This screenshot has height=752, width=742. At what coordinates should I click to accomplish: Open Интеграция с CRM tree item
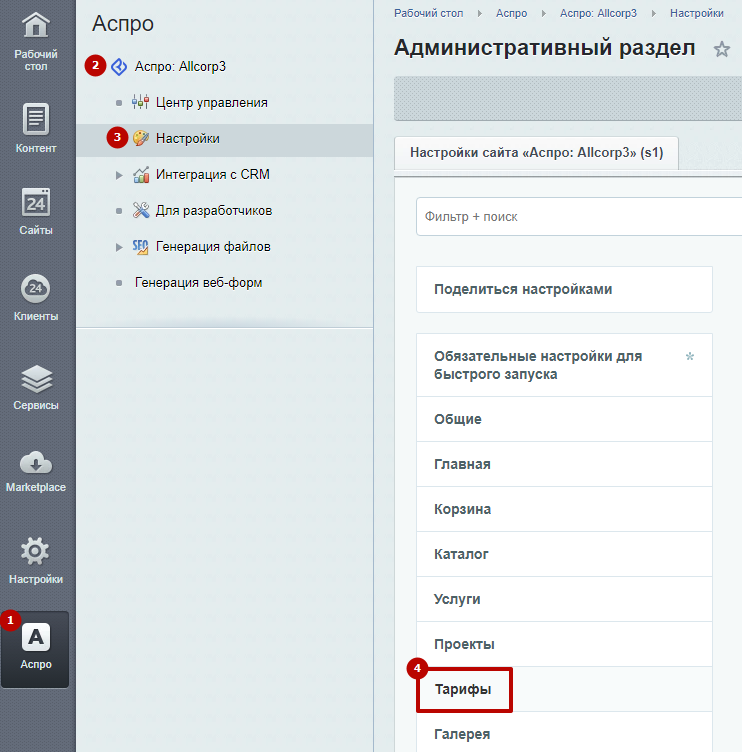[212, 175]
